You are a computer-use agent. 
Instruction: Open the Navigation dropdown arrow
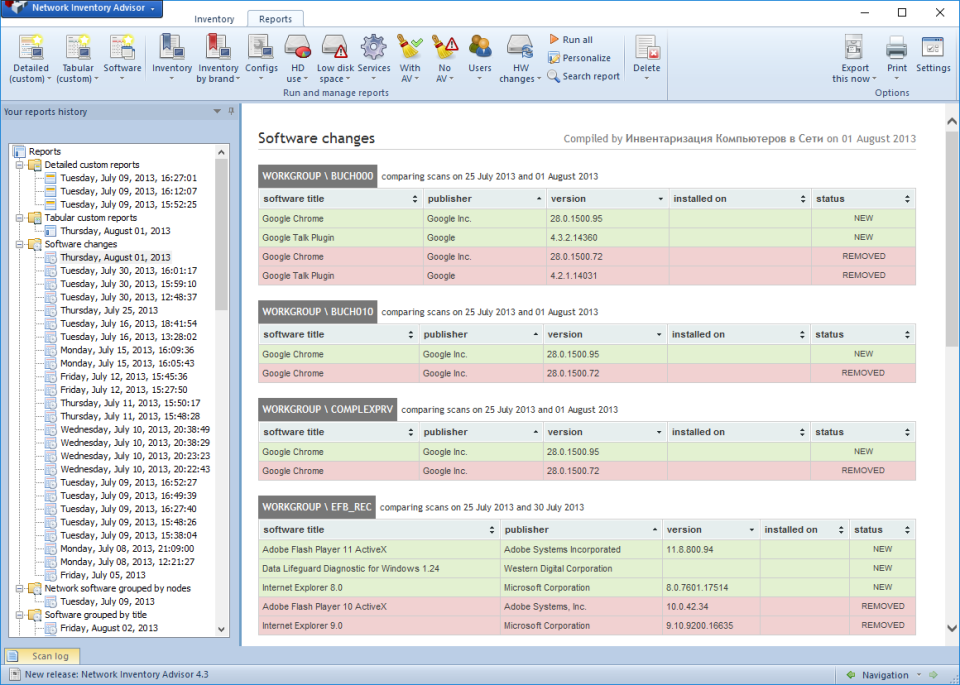tap(918, 675)
